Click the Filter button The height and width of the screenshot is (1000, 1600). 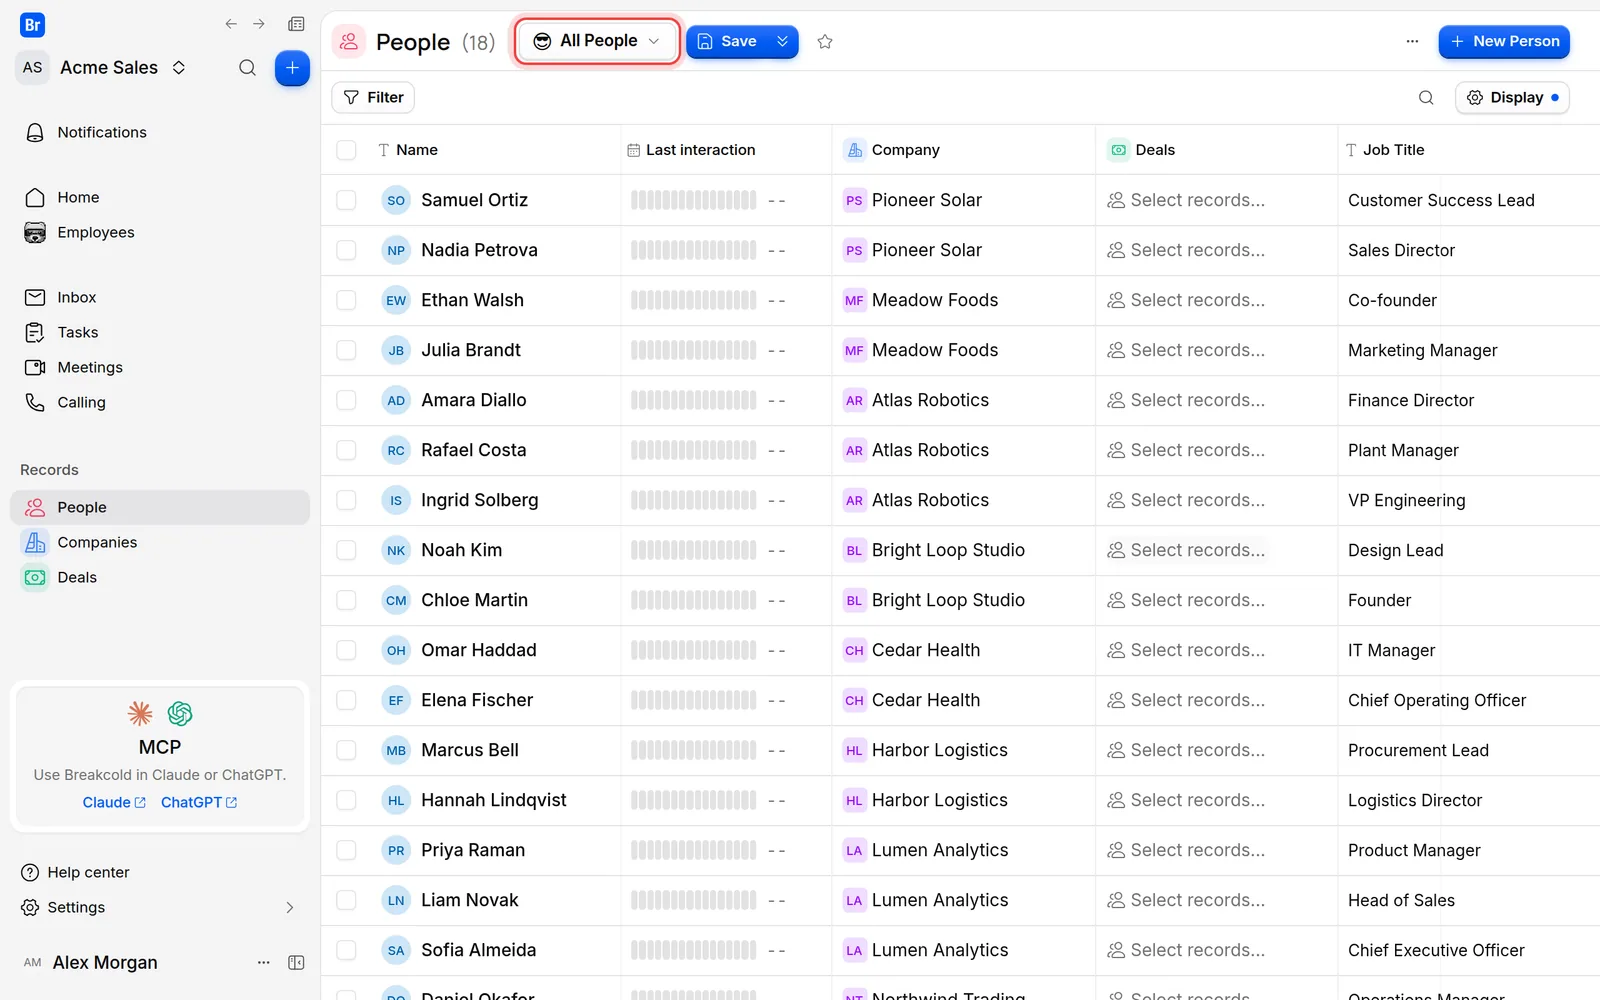(x=373, y=97)
